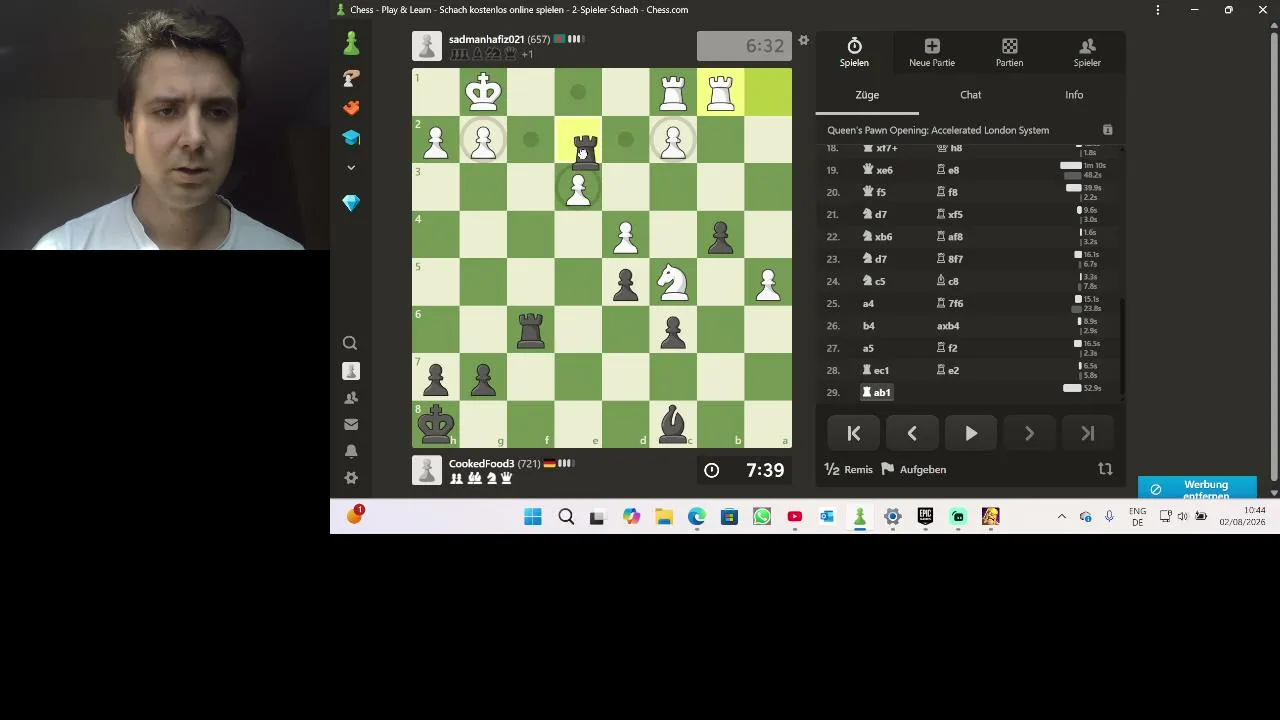1280x720 pixels.
Task: Switch to the Partien tab
Action: (1009, 53)
